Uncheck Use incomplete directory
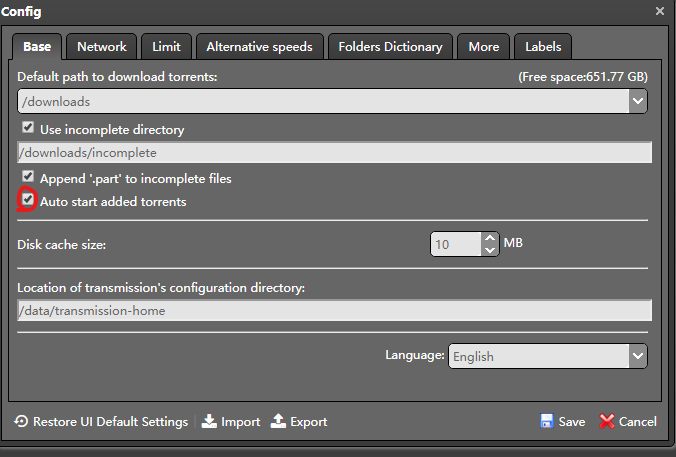The width and height of the screenshot is (676, 457). tap(28, 127)
